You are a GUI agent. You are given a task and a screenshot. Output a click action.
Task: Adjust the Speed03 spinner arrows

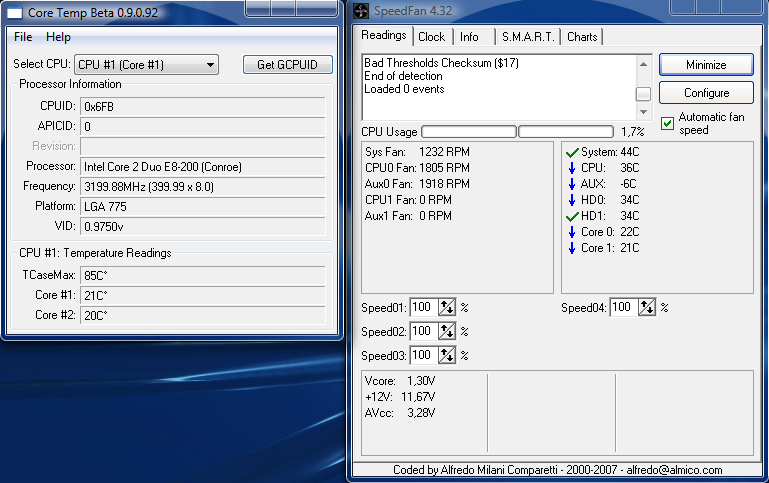point(447,356)
